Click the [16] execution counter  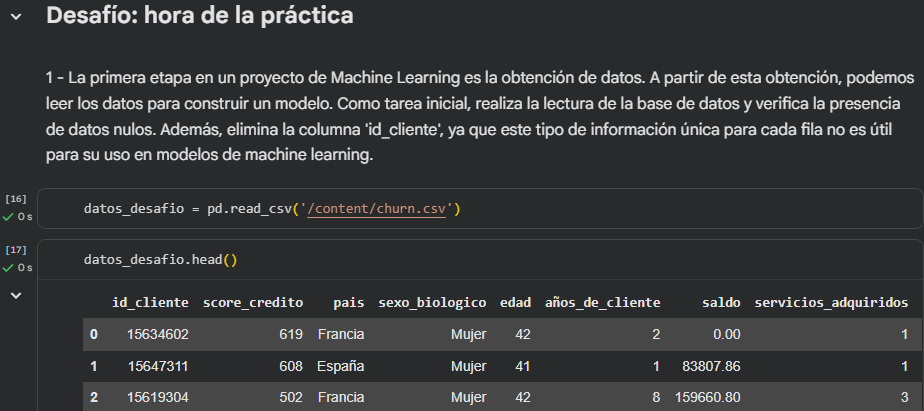[x=16, y=199]
